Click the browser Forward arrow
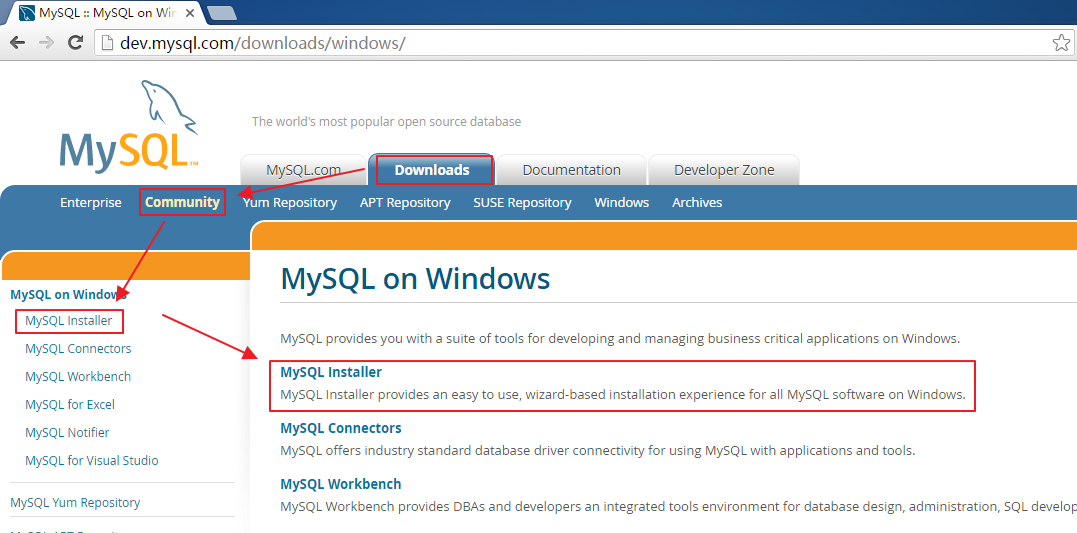The image size is (1077, 533). point(47,43)
